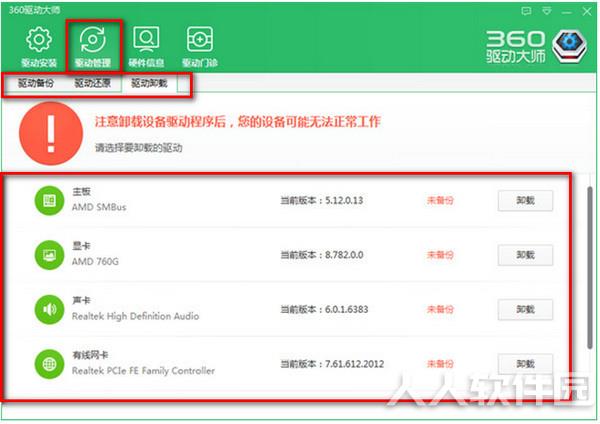This screenshot has width=600, height=424.
Task: Open the 驱动门诊 toolbar icon
Action: pos(199,40)
